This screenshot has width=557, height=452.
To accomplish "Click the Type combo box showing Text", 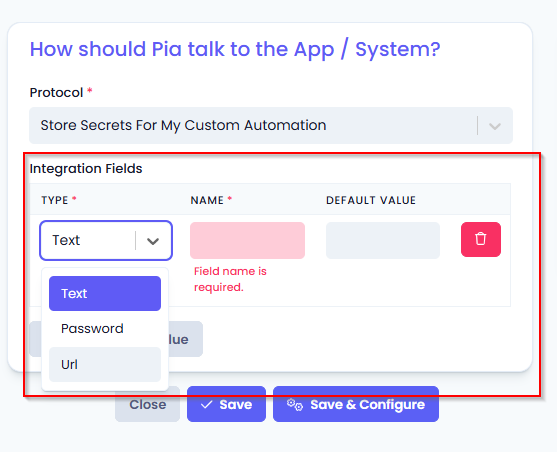I will [106, 241].
